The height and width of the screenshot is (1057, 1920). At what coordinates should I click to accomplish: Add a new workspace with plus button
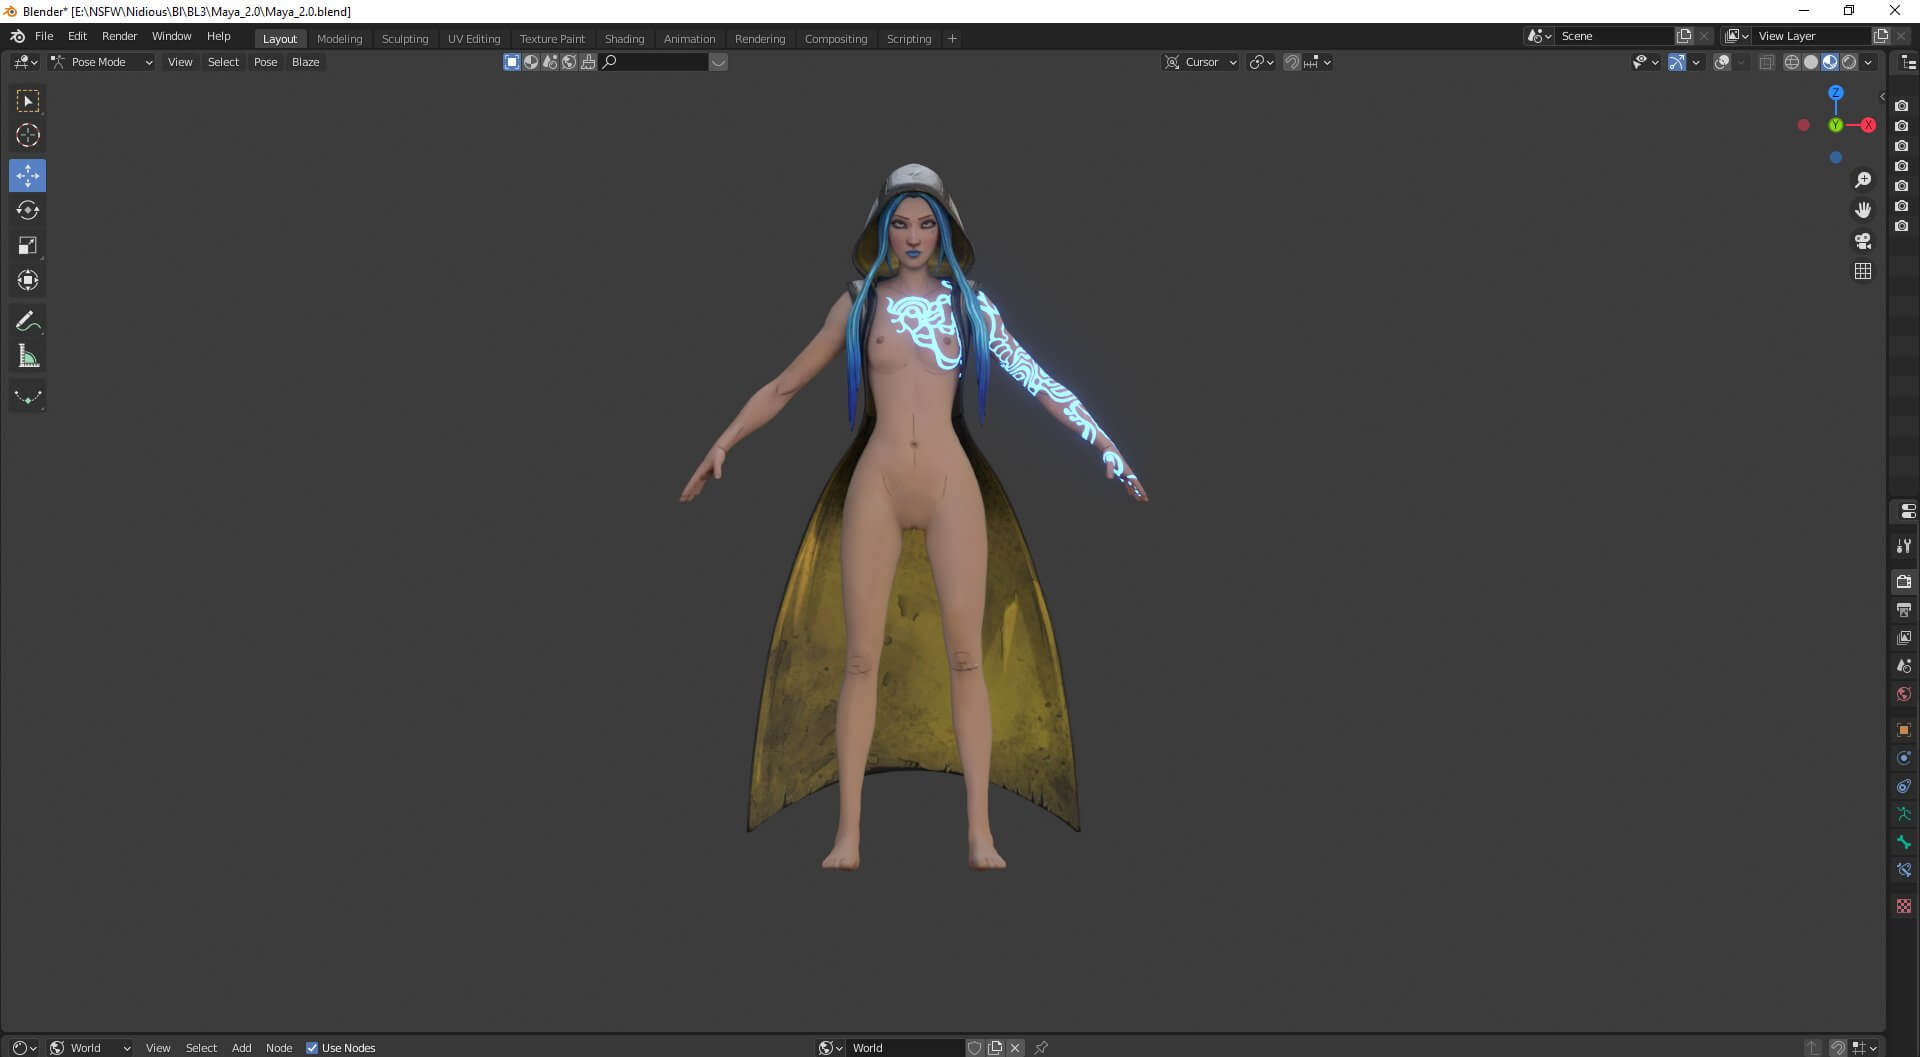point(952,39)
